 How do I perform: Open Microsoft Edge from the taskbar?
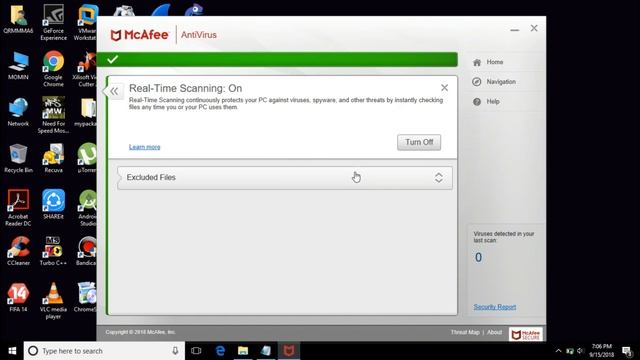click(220, 351)
